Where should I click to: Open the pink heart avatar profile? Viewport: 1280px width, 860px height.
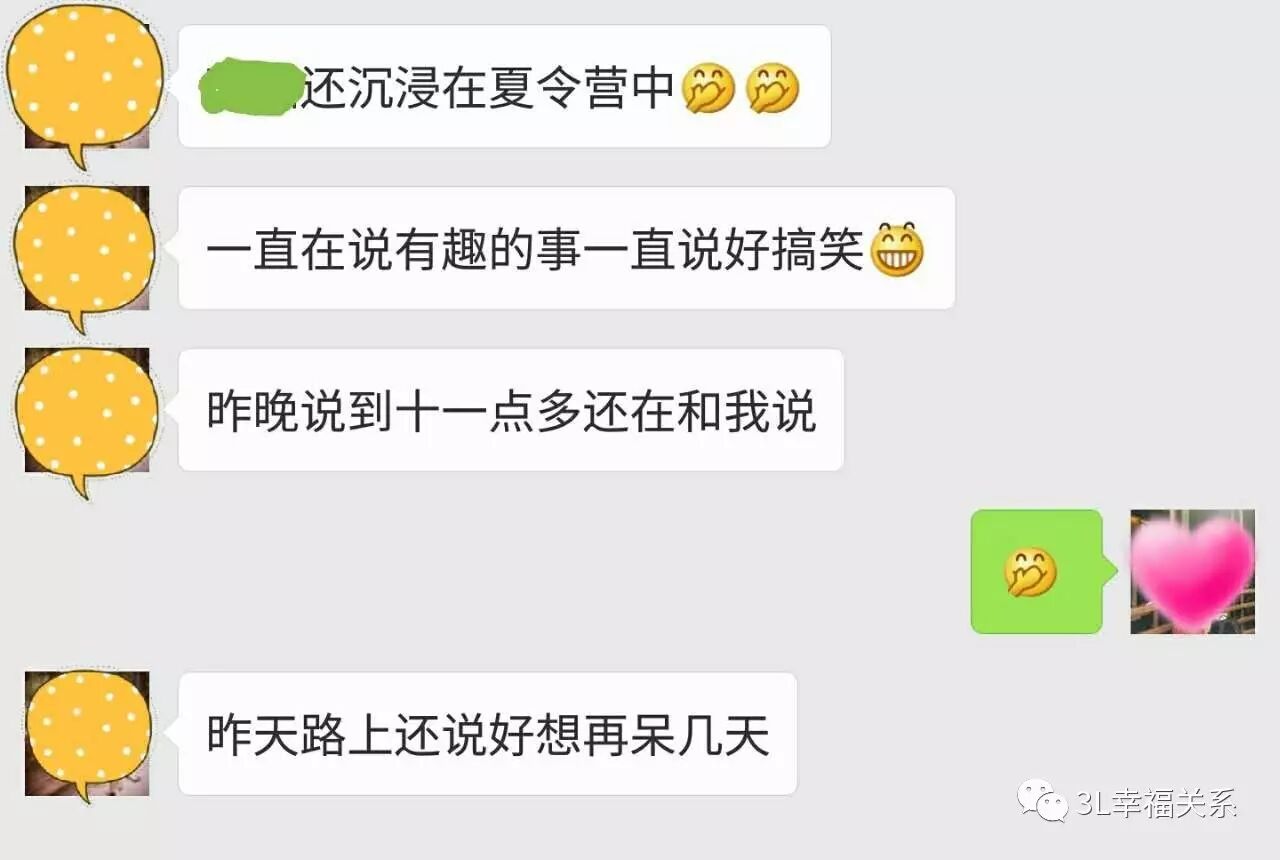click(1192, 571)
